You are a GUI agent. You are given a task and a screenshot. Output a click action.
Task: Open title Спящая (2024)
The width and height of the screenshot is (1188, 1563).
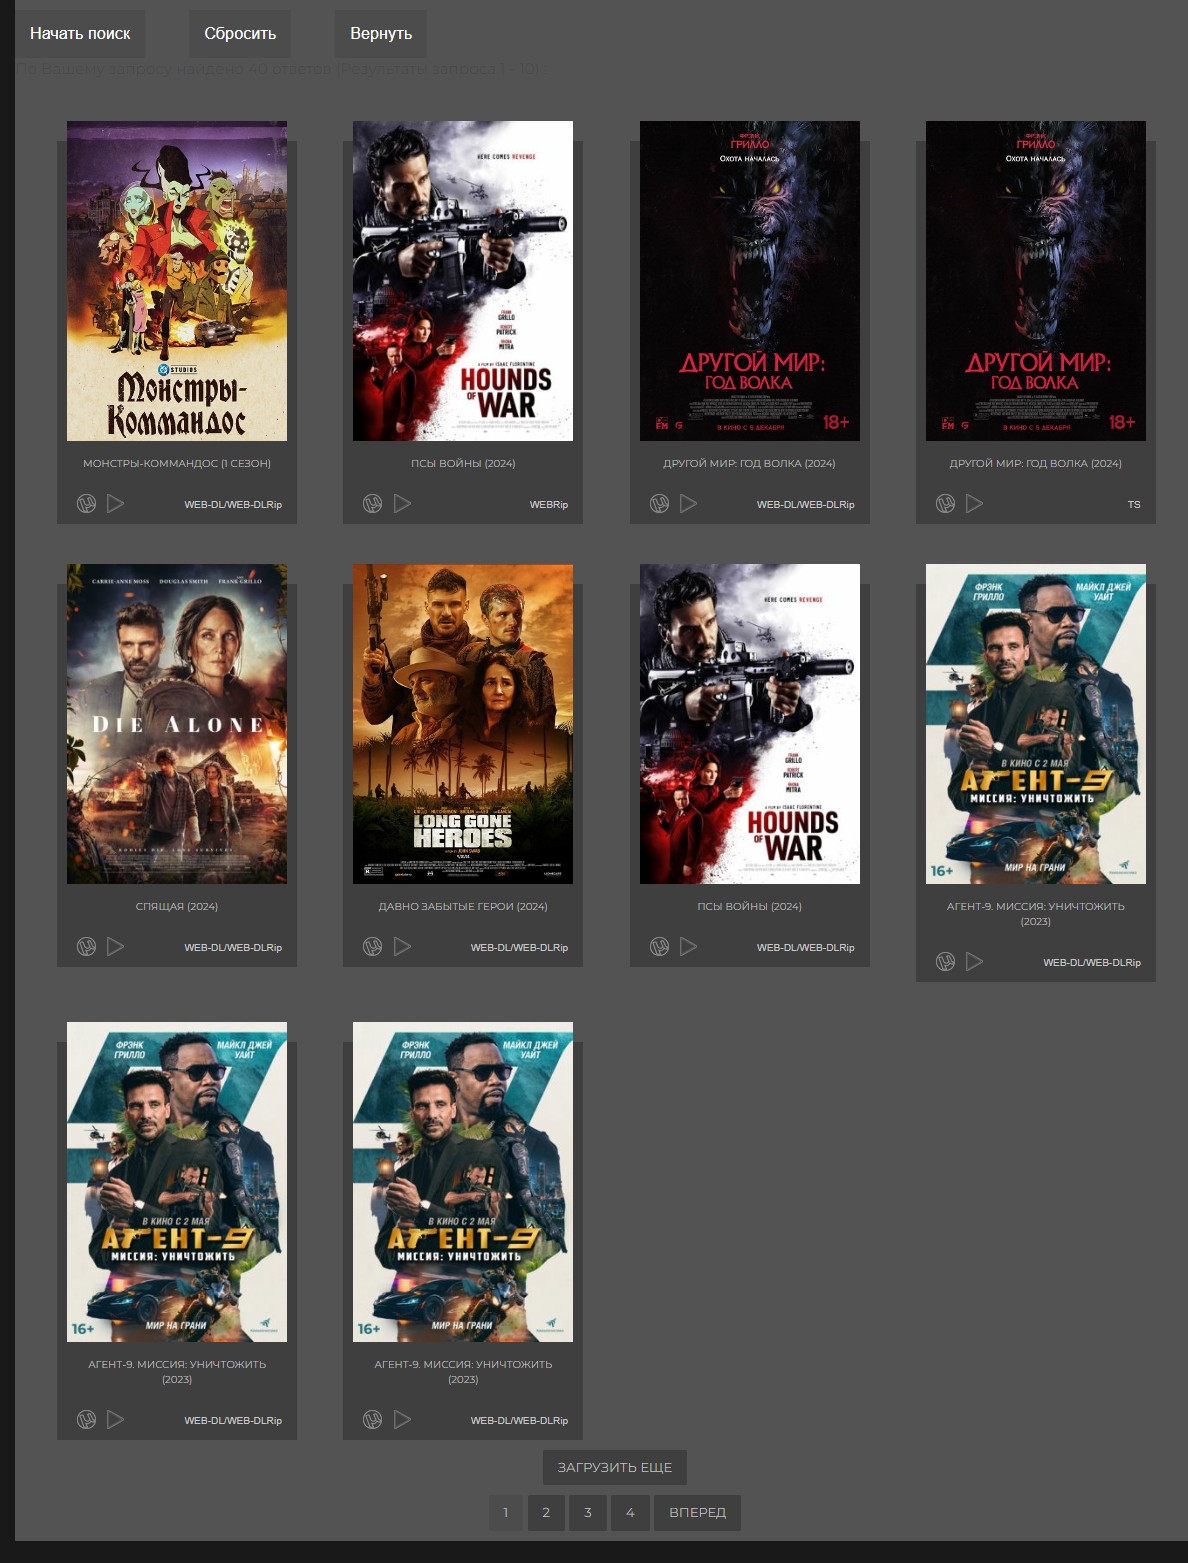pos(177,907)
